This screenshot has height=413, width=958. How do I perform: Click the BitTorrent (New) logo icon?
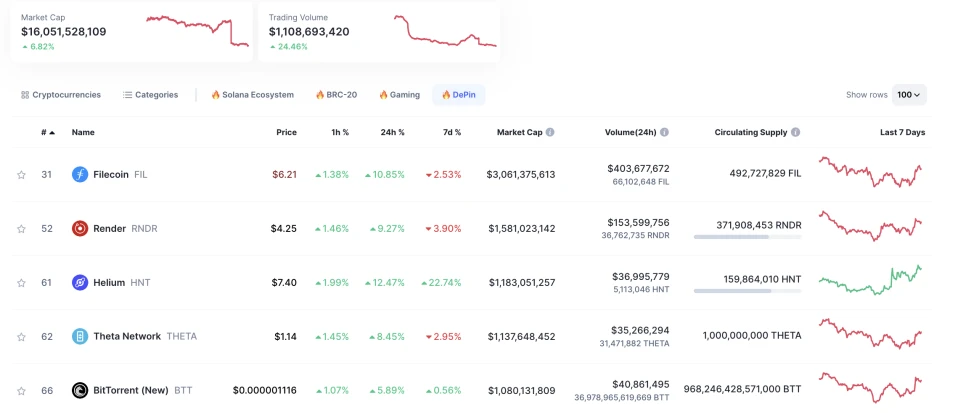pos(80,391)
